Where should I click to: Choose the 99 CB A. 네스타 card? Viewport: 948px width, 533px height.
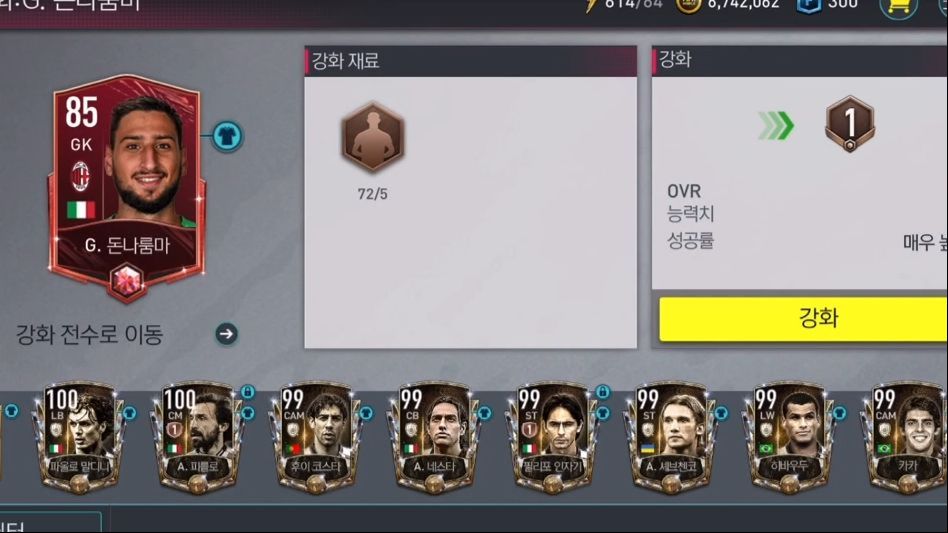click(433, 438)
